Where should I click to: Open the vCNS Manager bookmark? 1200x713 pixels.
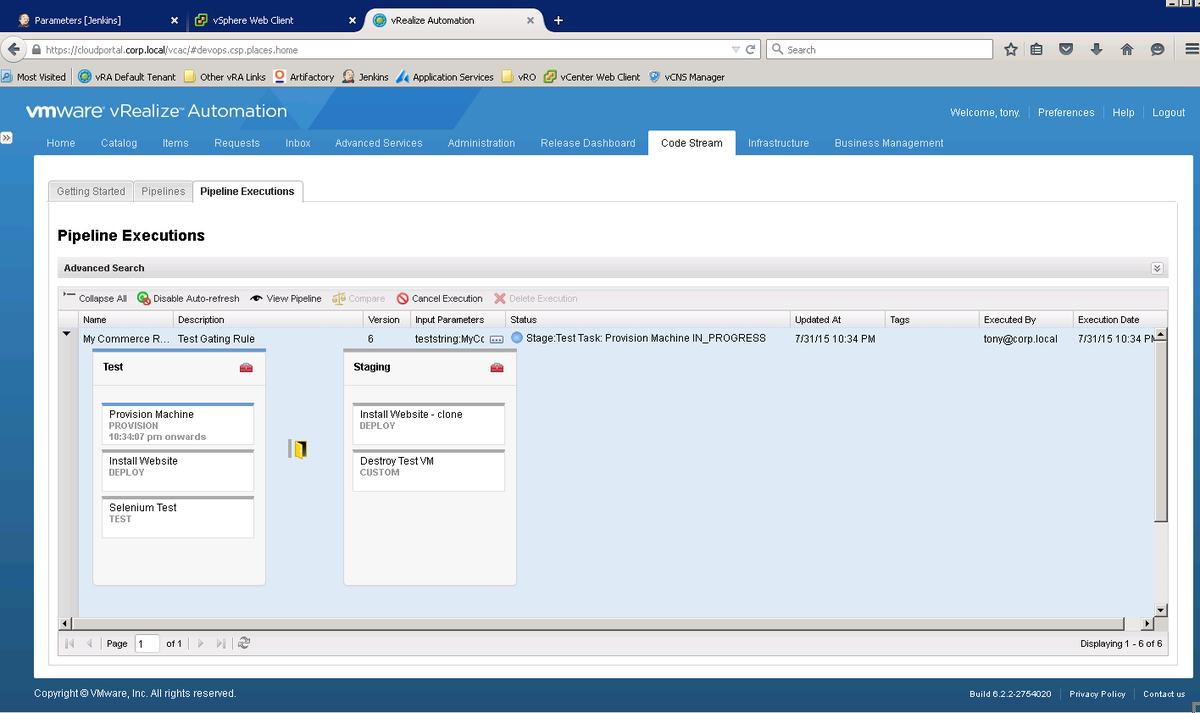[x=686, y=76]
